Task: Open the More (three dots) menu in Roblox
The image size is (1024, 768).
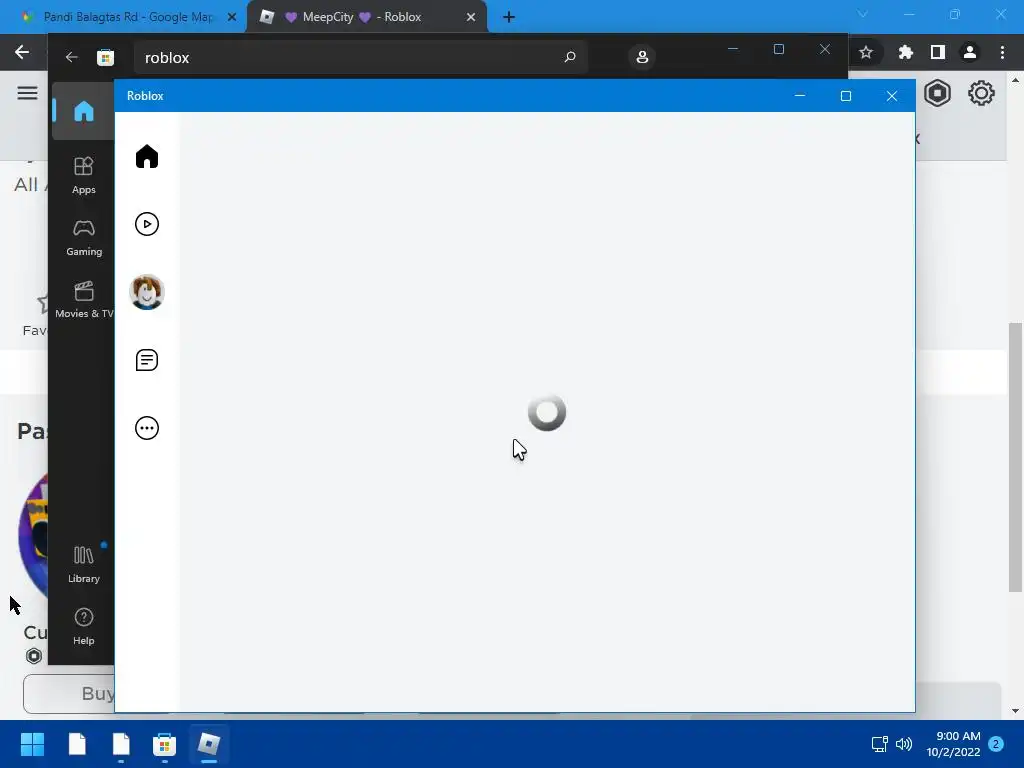Action: tap(147, 428)
